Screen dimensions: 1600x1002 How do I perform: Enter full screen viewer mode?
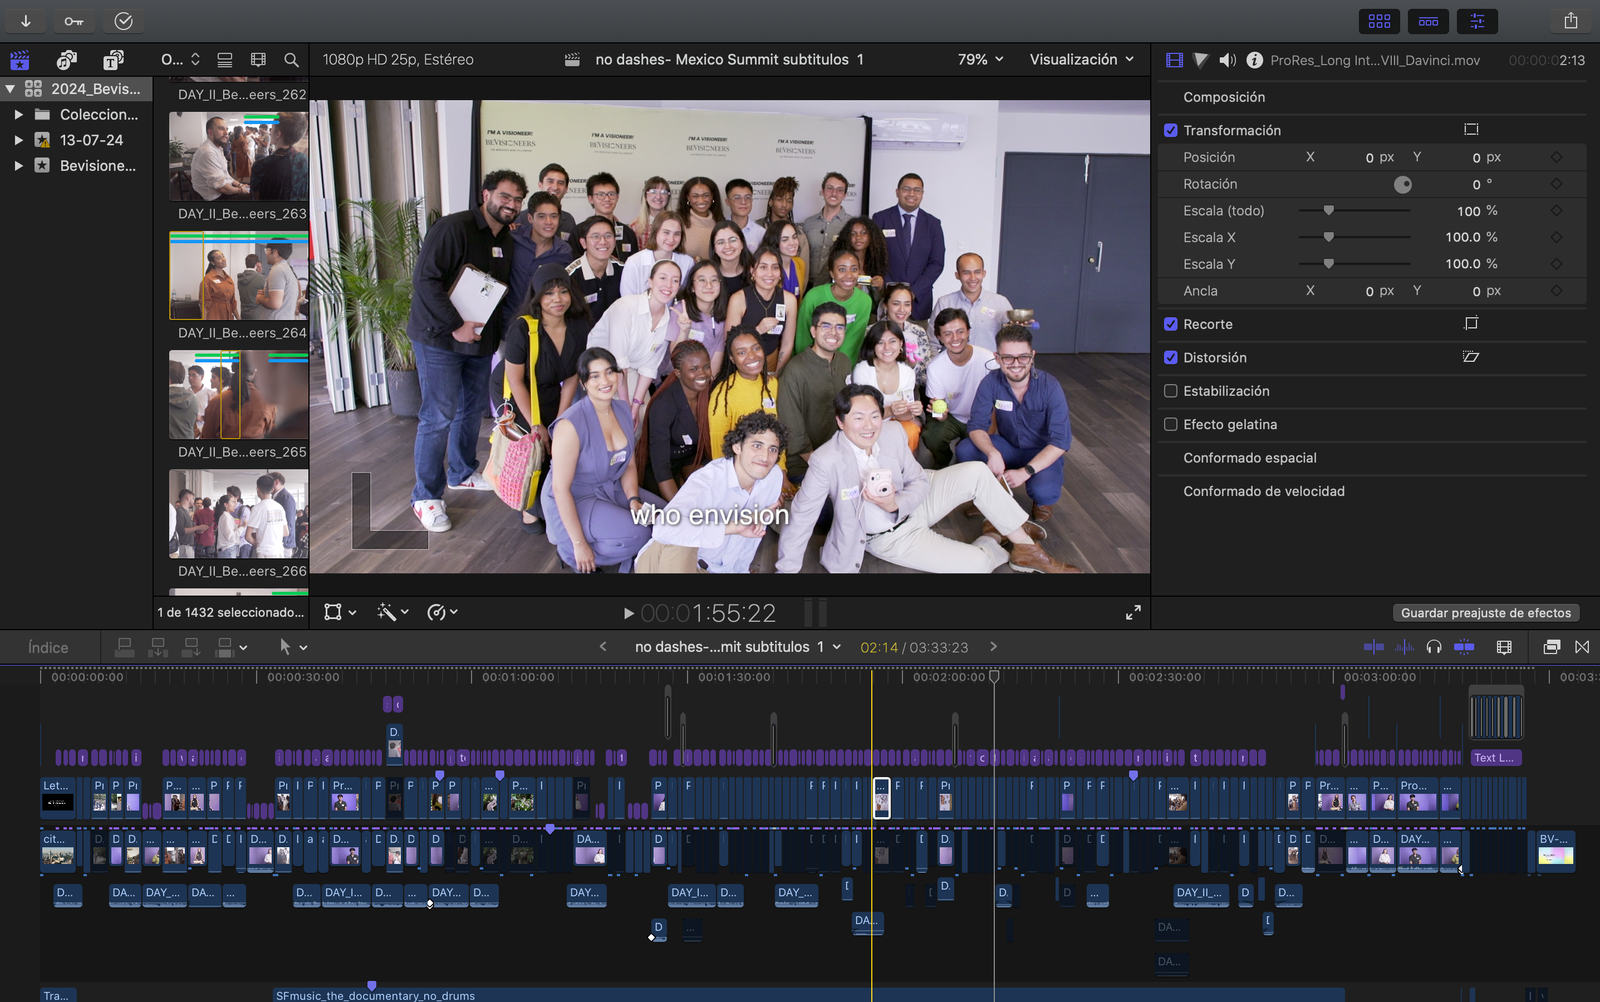pos(1133,612)
